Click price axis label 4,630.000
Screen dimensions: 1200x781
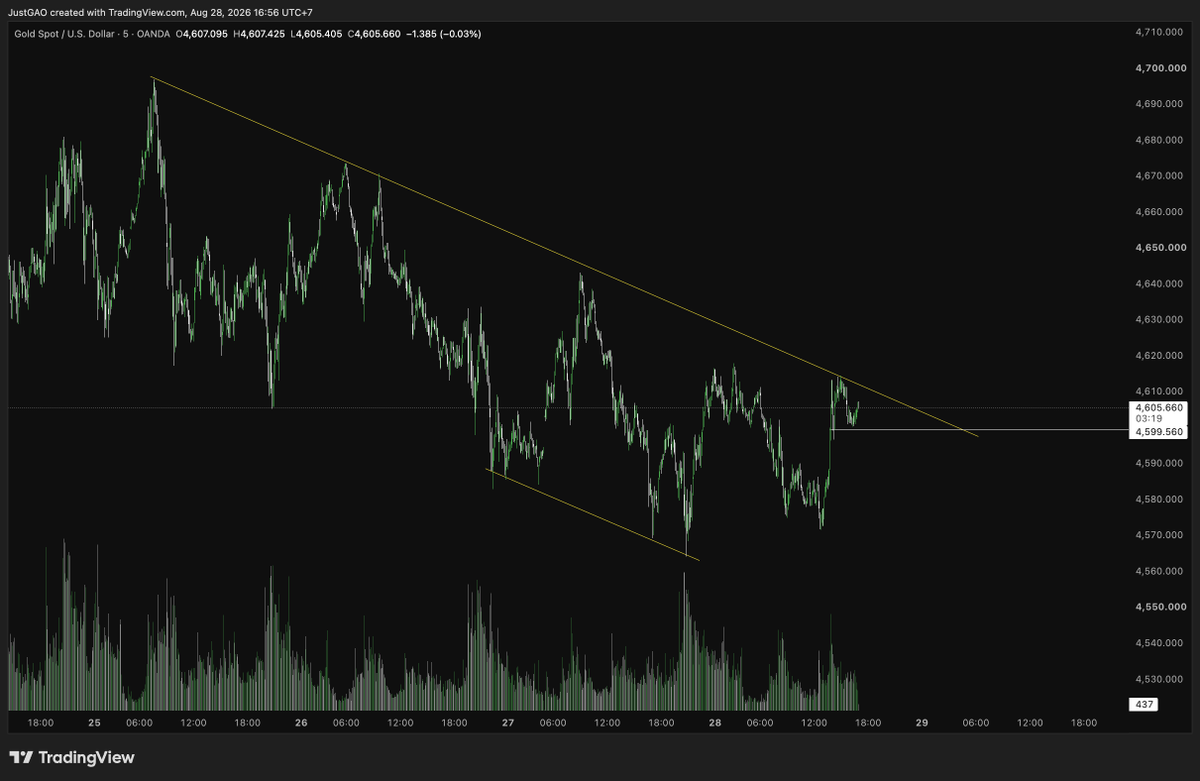tap(1160, 319)
